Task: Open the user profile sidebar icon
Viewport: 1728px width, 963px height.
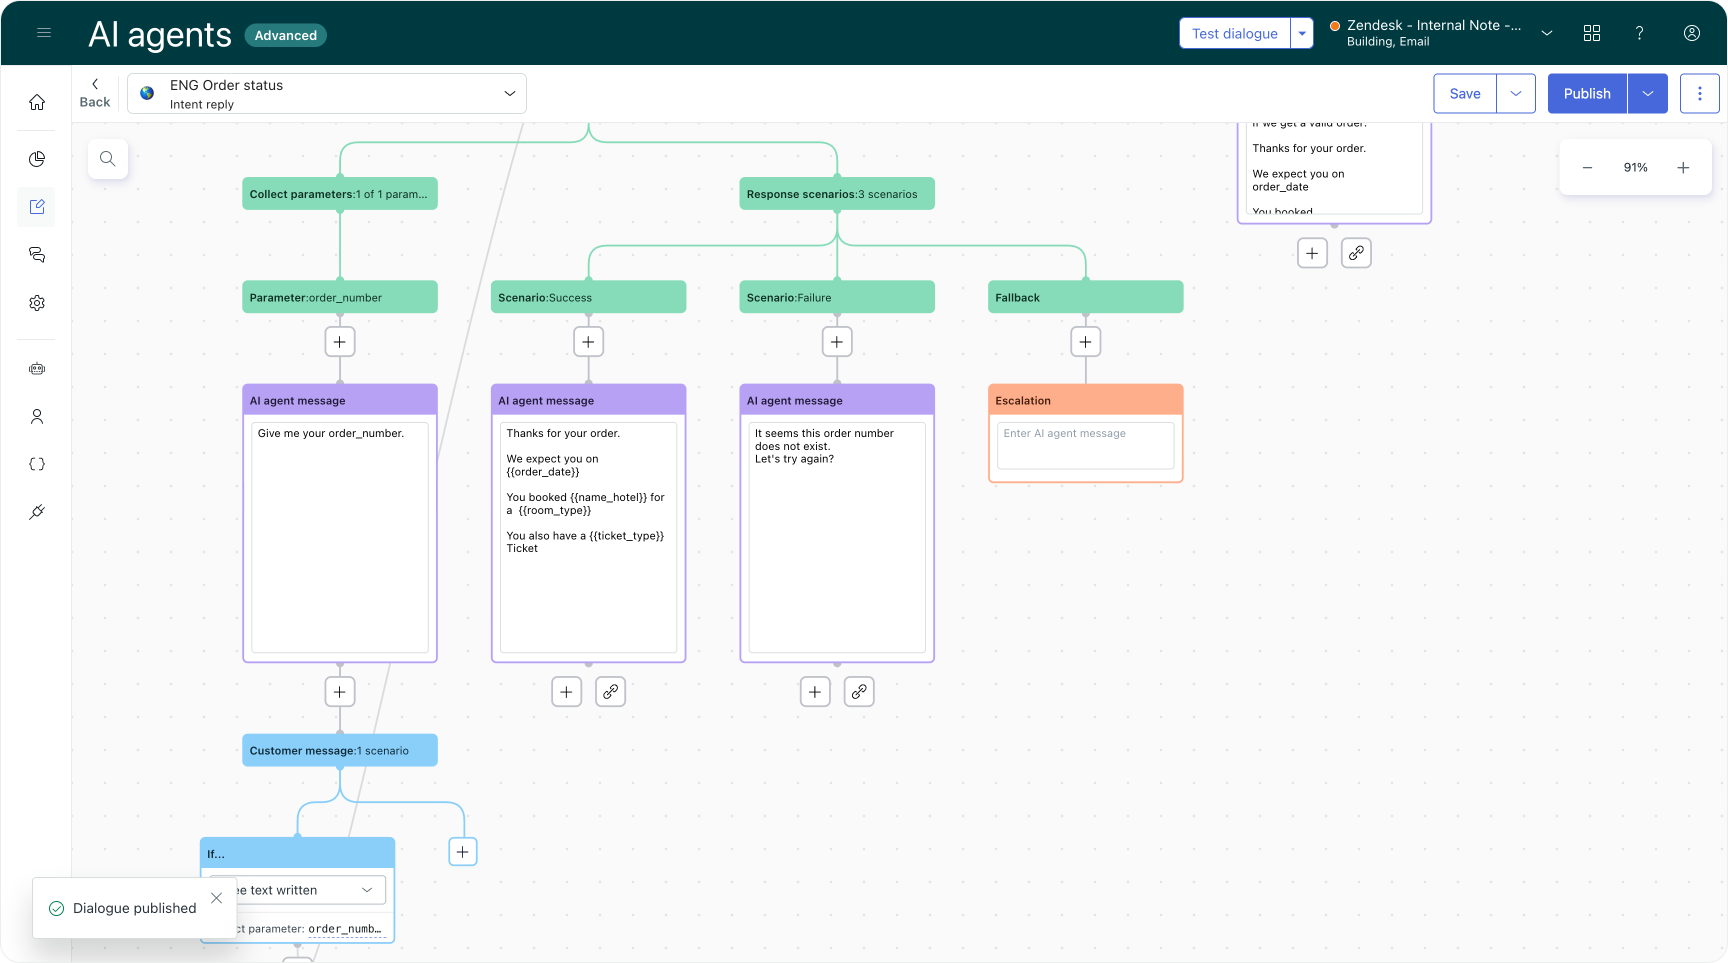Action: (37, 417)
